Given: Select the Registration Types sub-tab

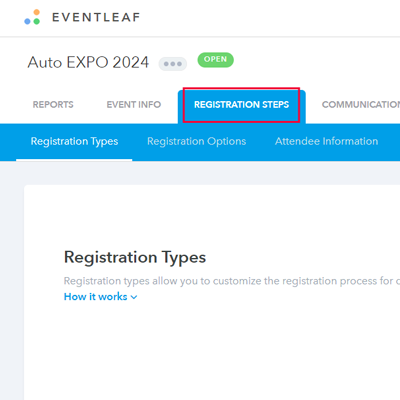Looking at the screenshot, I should 74,141.
